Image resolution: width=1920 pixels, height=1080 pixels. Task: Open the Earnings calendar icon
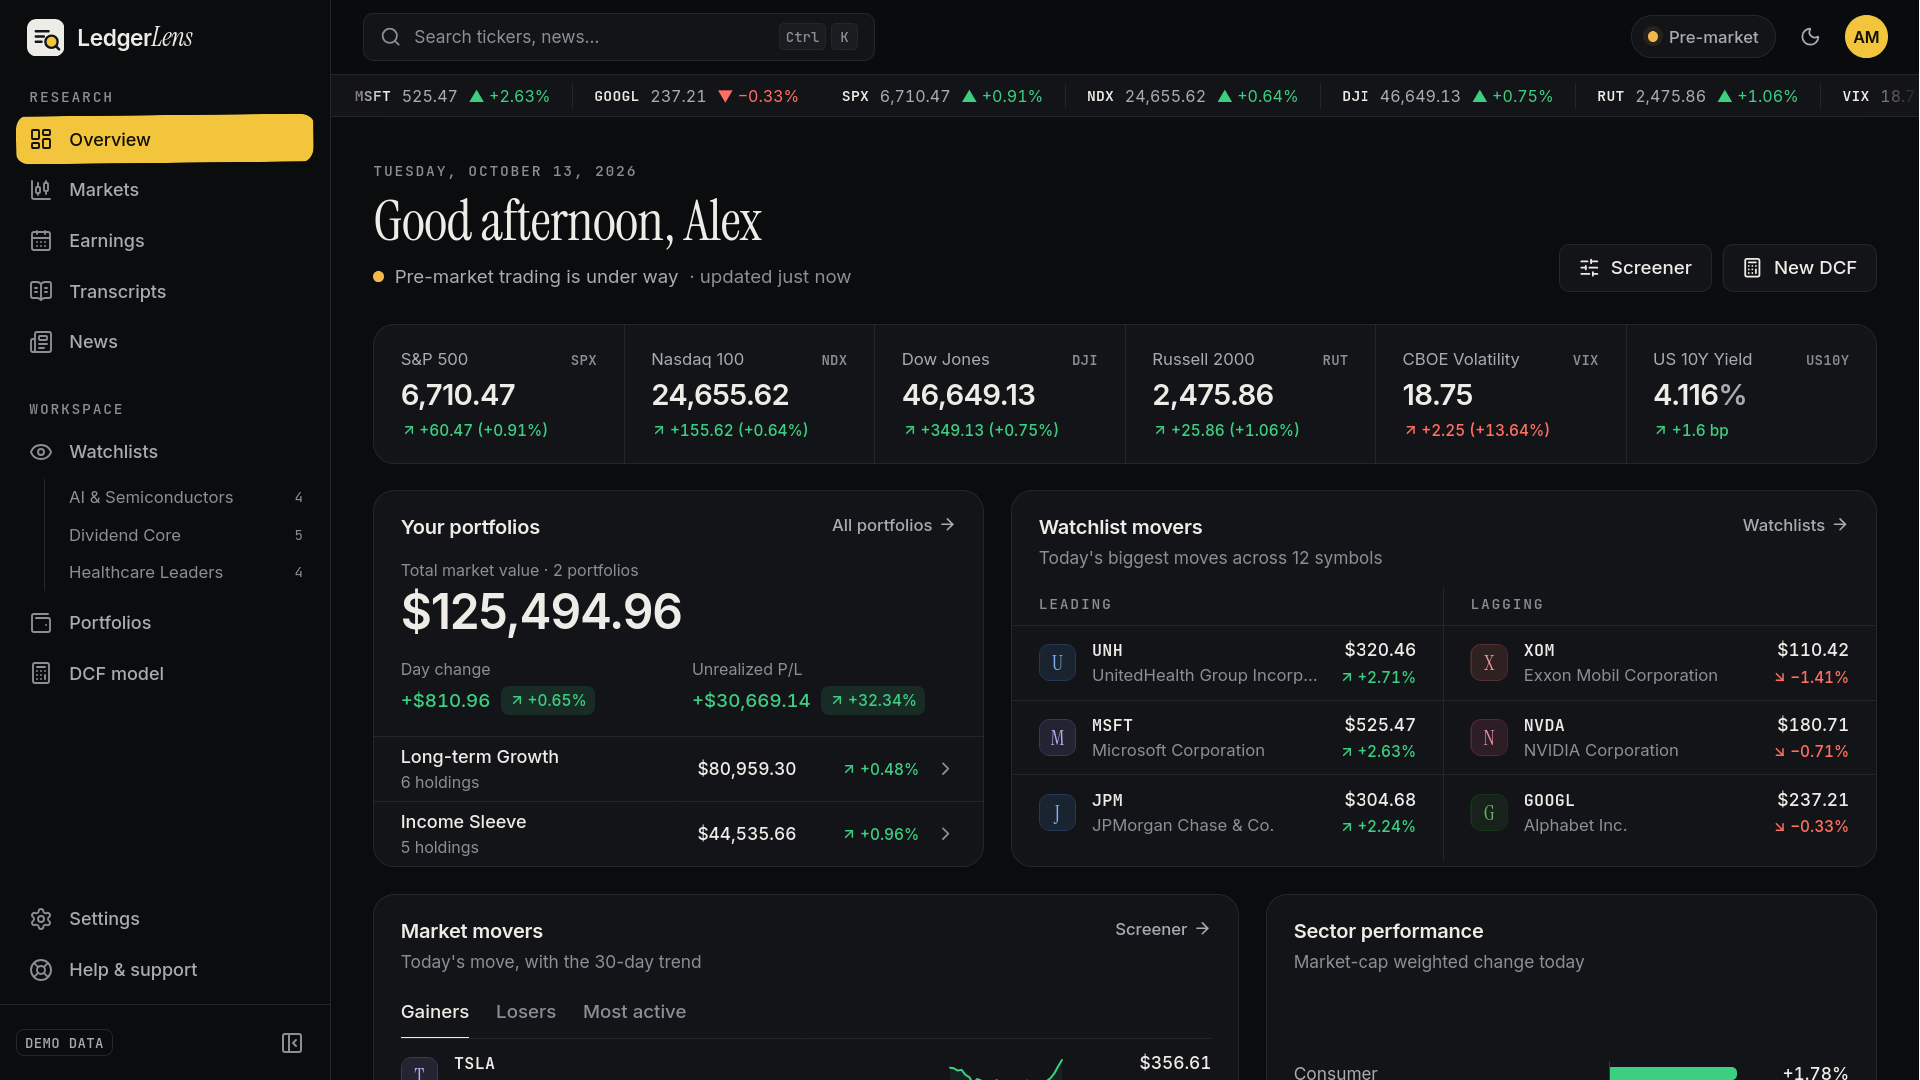[41, 241]
